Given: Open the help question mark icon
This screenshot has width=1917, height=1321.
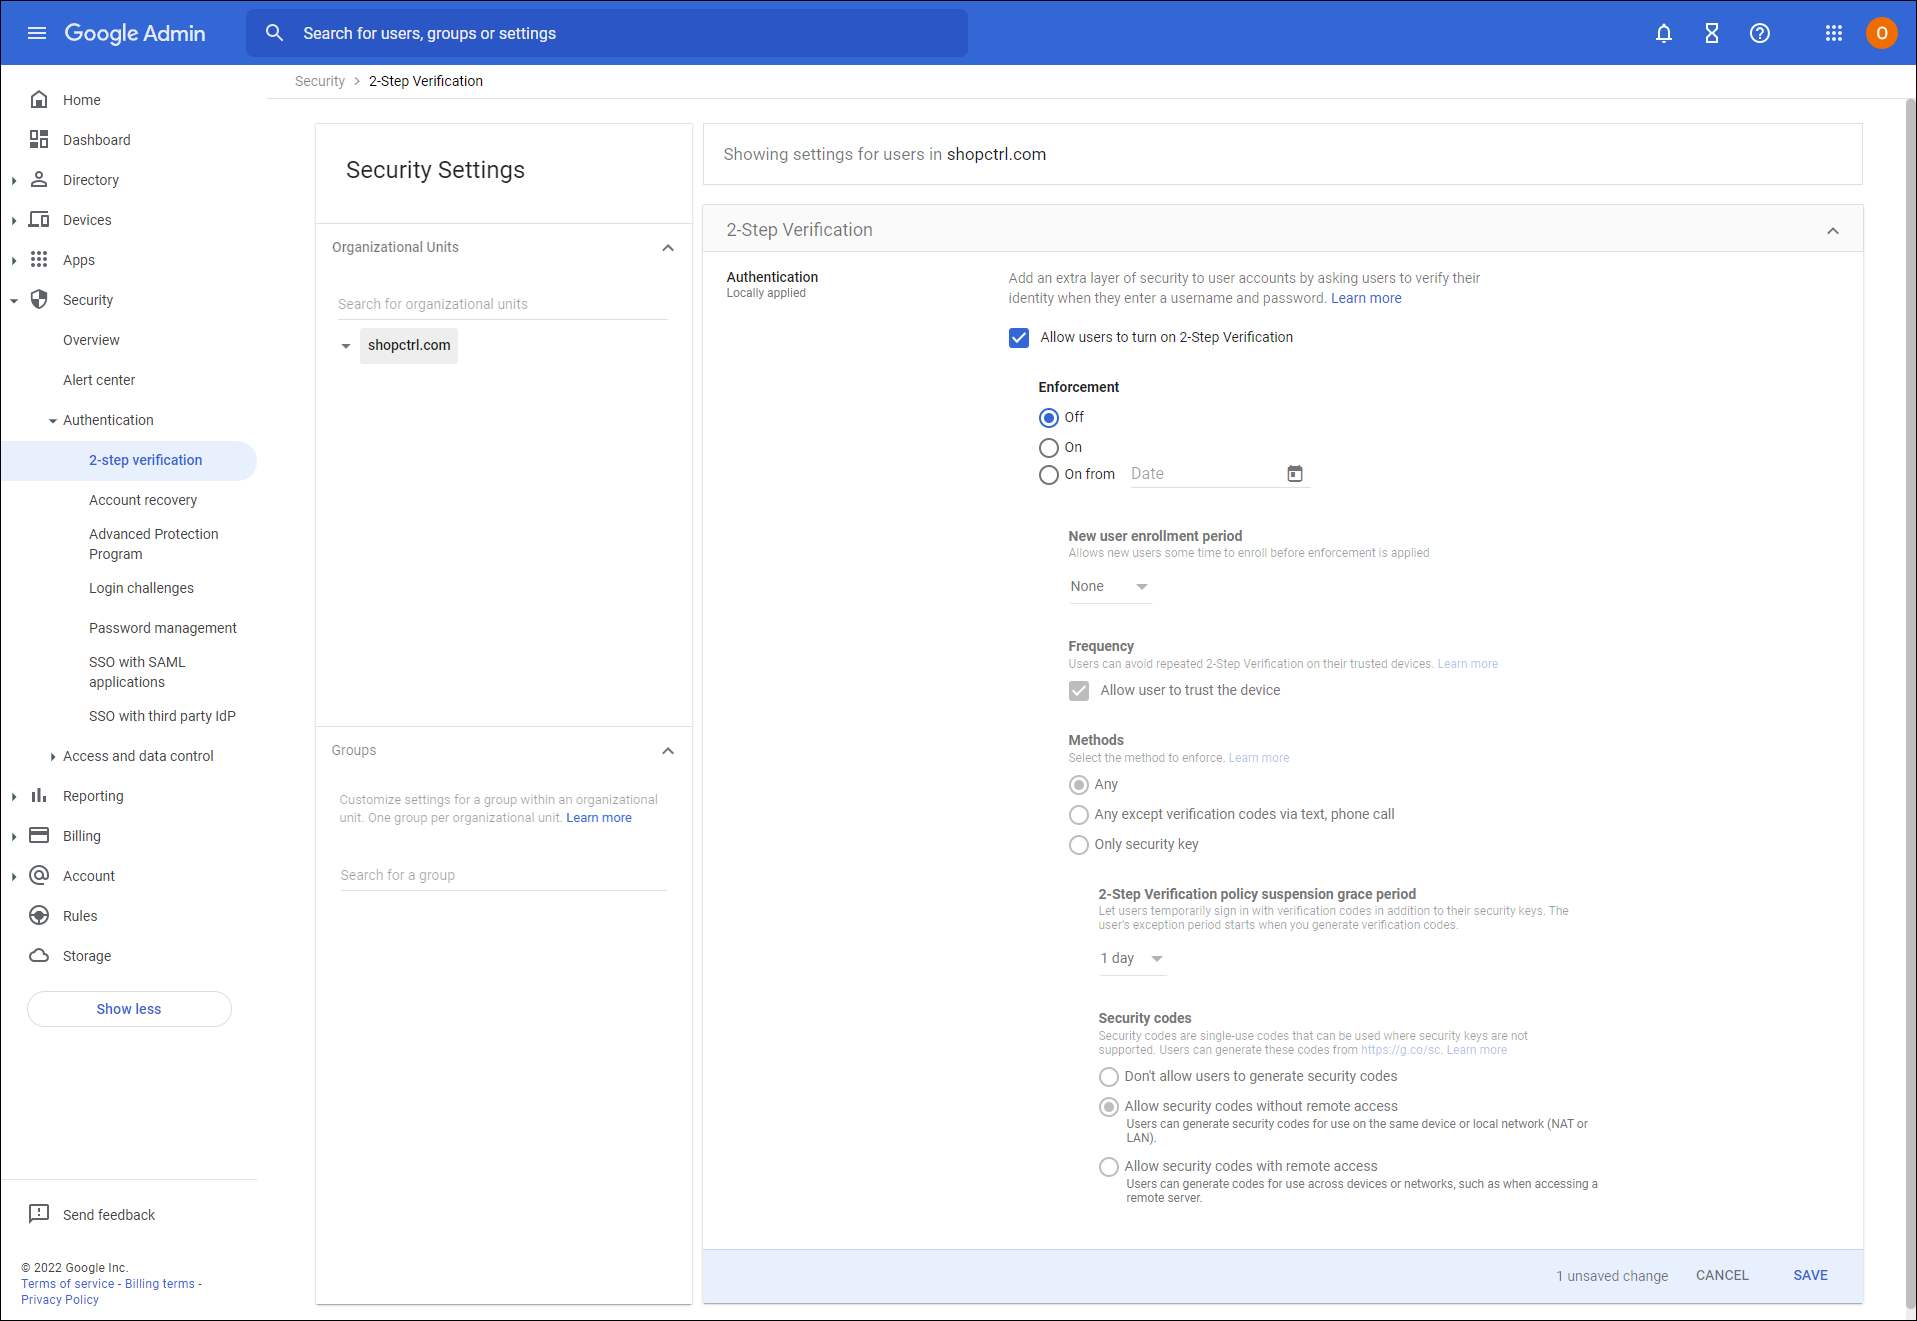Looking at the screenshot, I should [1759, 33].
